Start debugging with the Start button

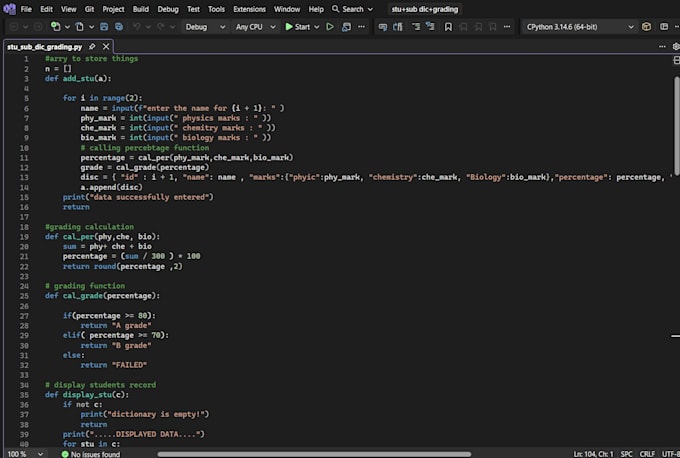point(298,27)
